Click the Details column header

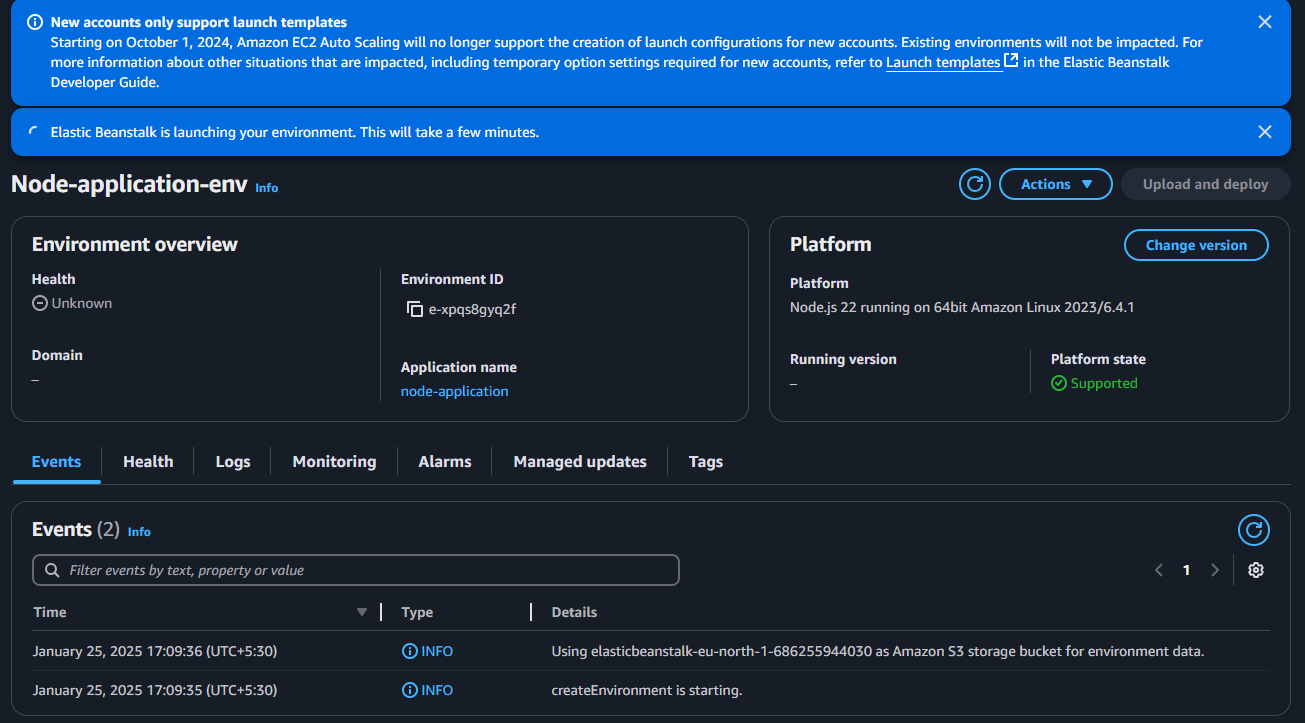pos(574,612)
